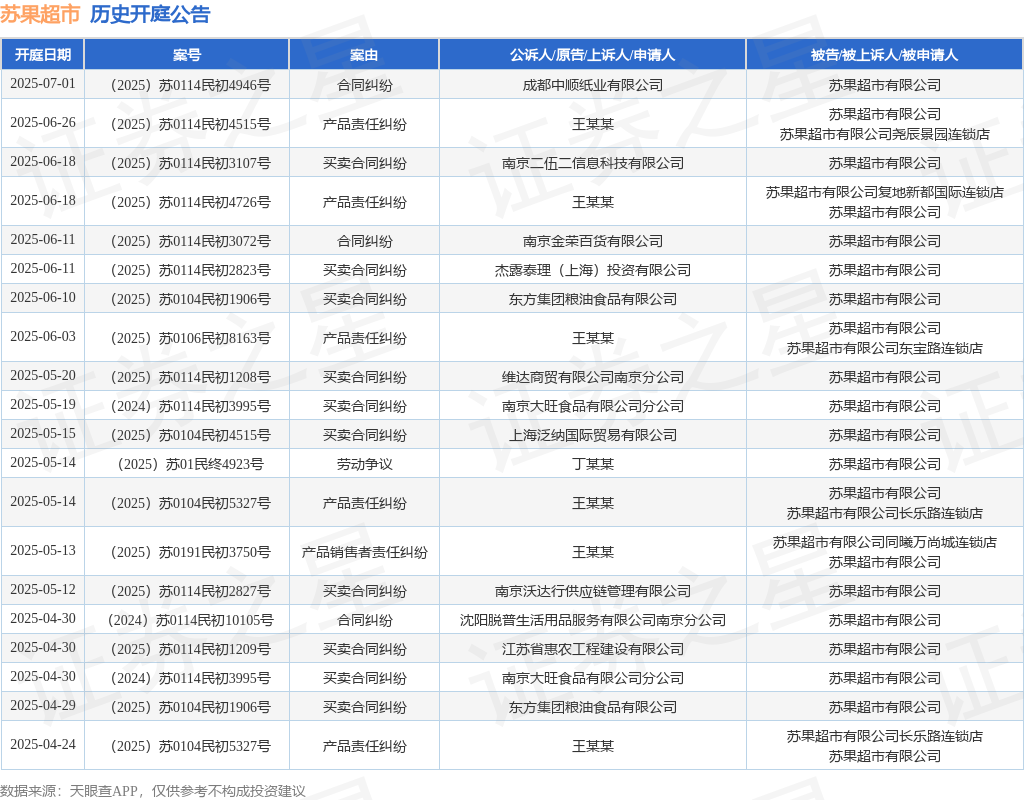
Task: Click the 劳动争议 case cause cell
Action: [x=364, y=464]
